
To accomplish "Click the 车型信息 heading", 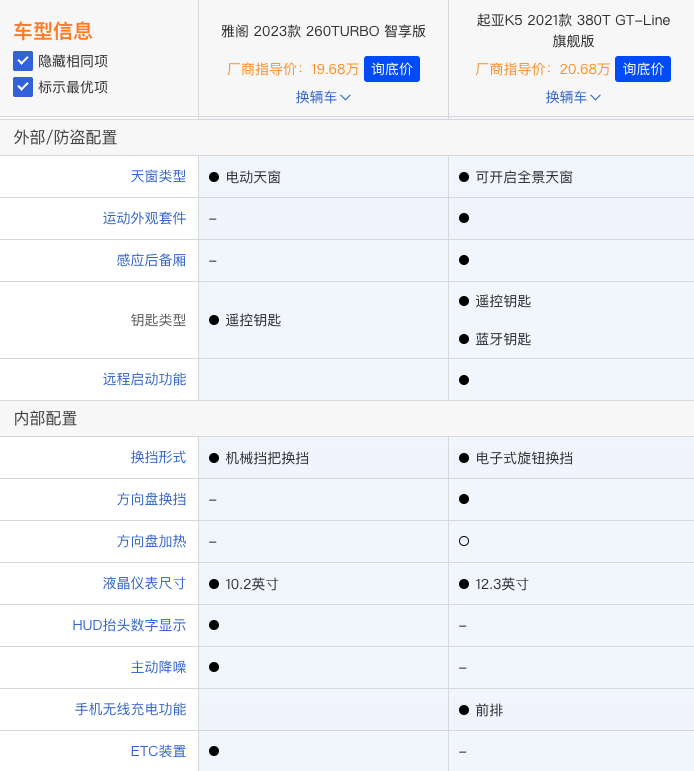I will tap(53, 30).
